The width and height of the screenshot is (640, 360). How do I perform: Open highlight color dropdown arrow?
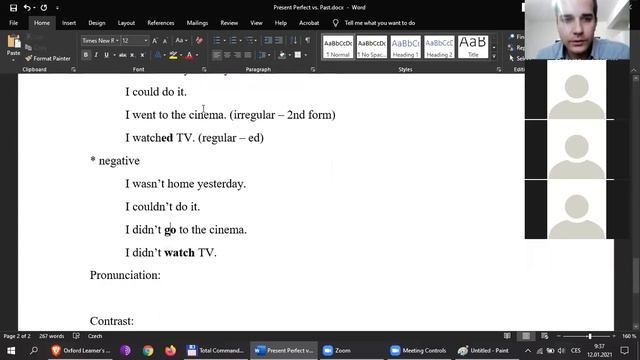[x=181, y=55]
